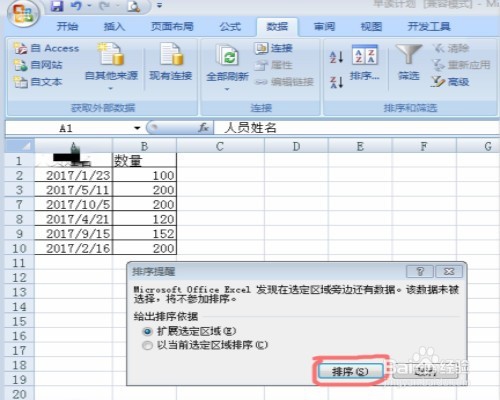This screenshot has height=400, width=500.
Task: Switch to 审阅 tab
Action: (x=324, y=26)
